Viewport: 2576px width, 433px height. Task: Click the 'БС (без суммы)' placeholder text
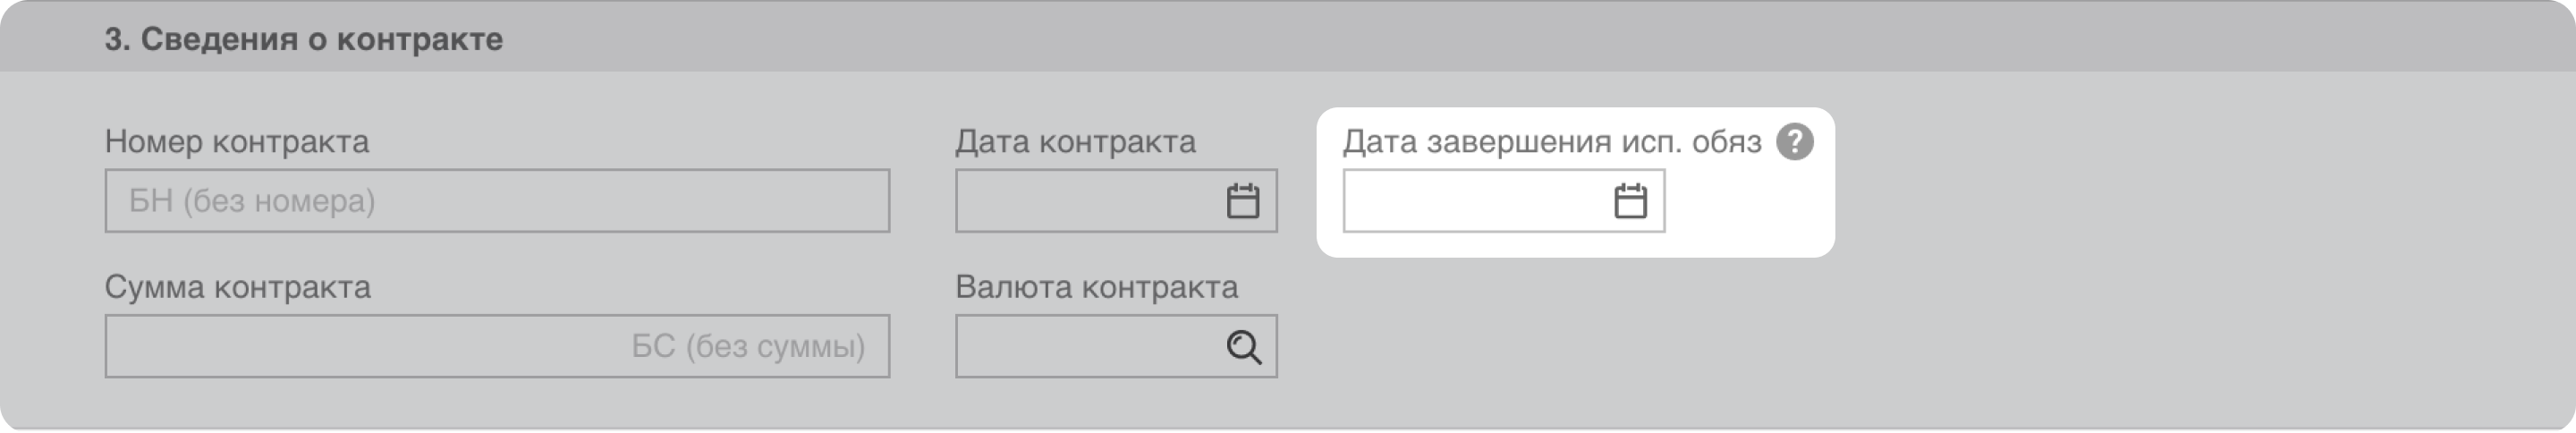748,347
